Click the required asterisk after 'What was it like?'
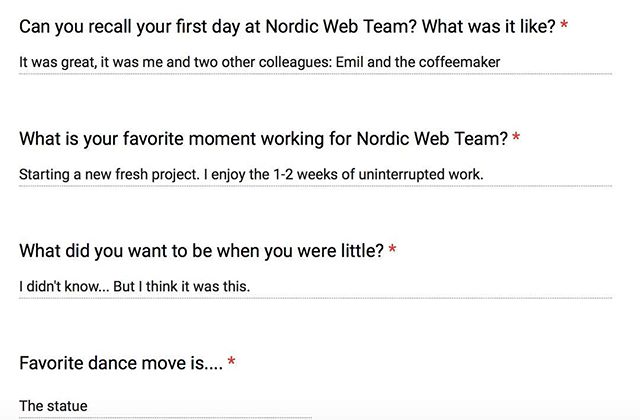Image resolution: width=640 pixels, height=420 pixels. pos(564,24)
